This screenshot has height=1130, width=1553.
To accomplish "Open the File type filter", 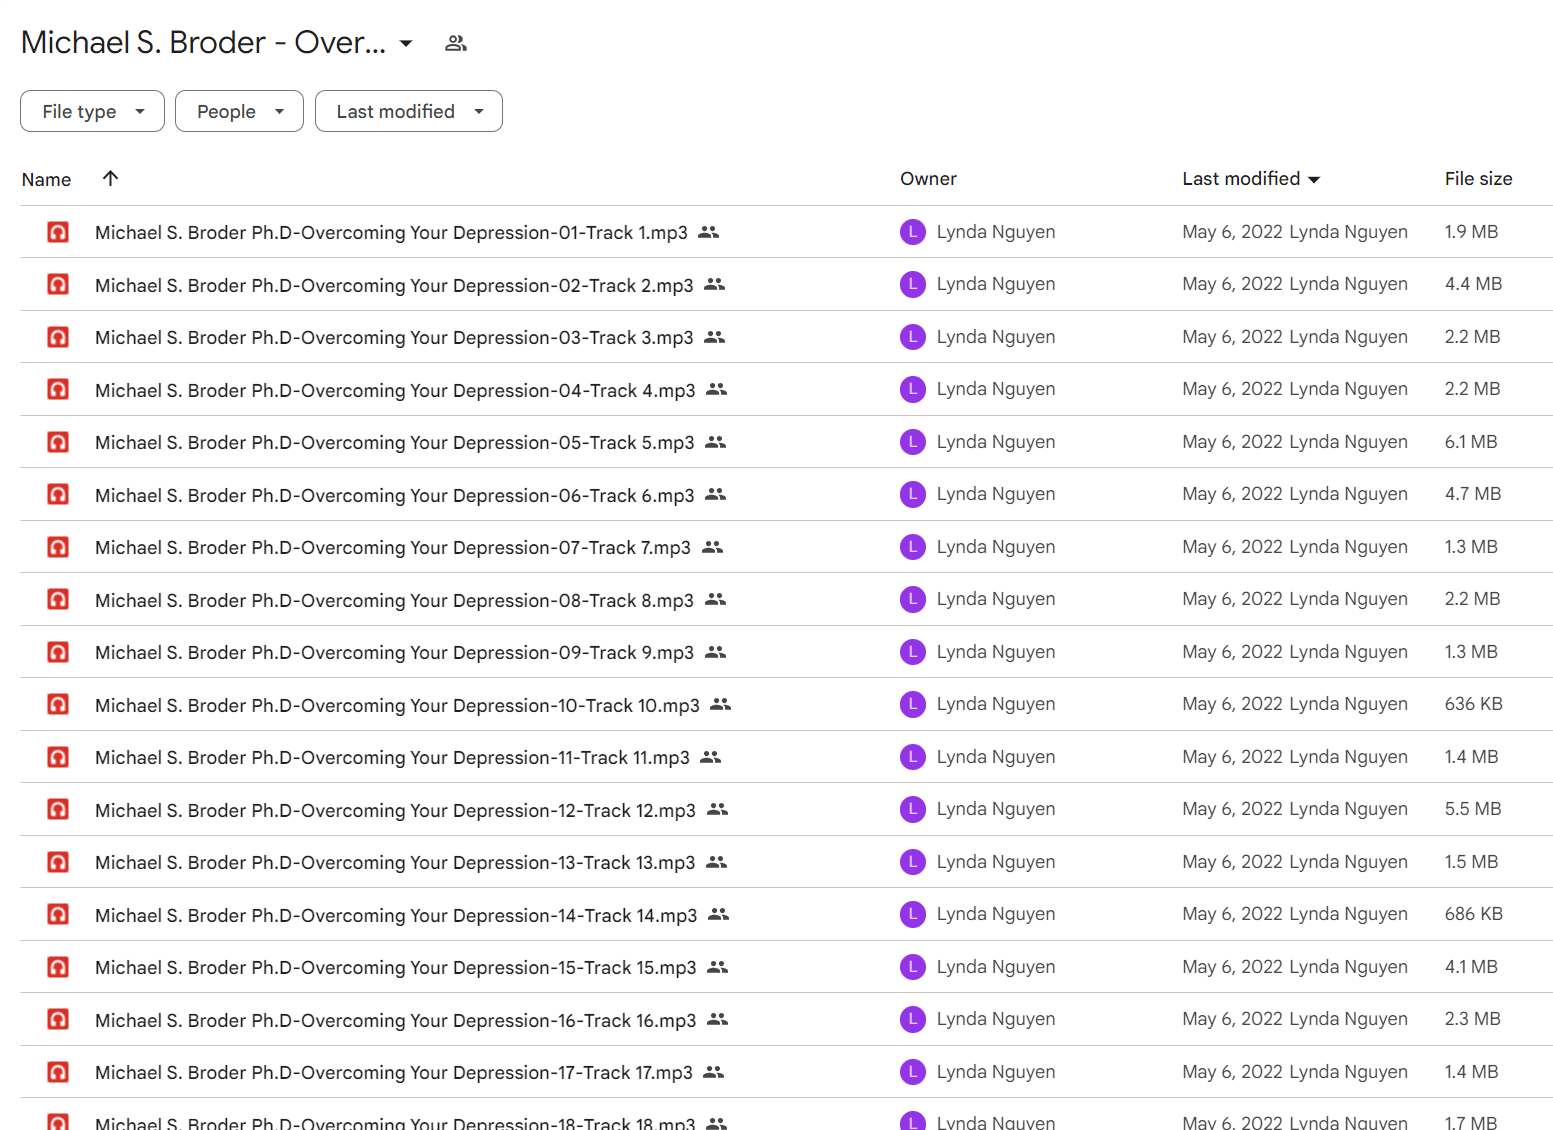I will (x=92, y=111).
